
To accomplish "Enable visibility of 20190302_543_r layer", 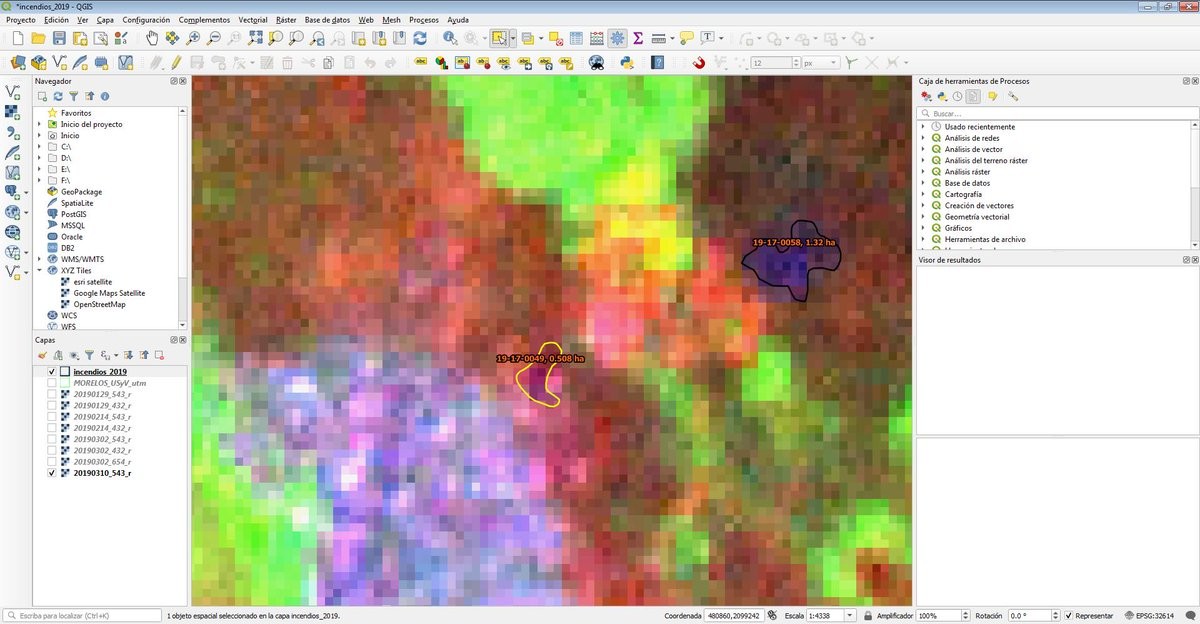I will click(52, 439).
